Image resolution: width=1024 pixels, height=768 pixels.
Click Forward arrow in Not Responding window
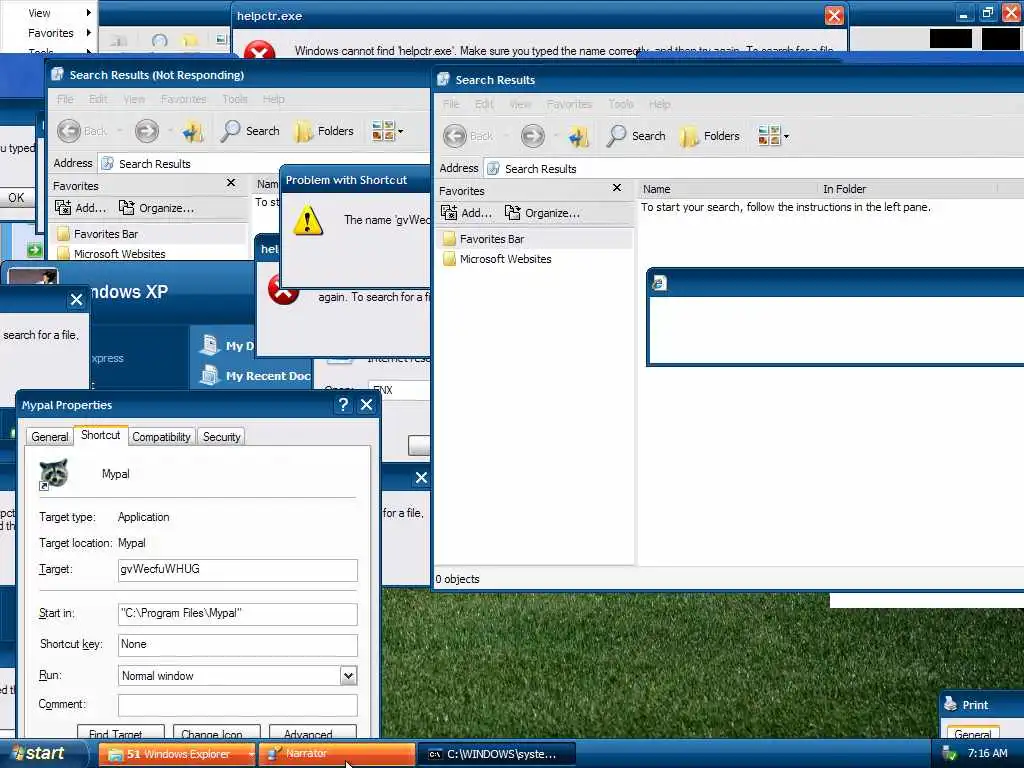[146, 131]
